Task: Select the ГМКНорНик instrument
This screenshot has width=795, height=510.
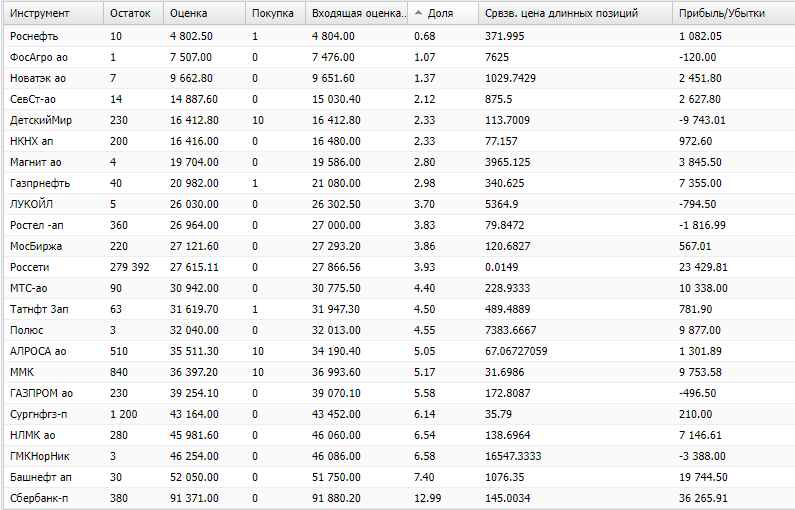Action: coord(40,456)
